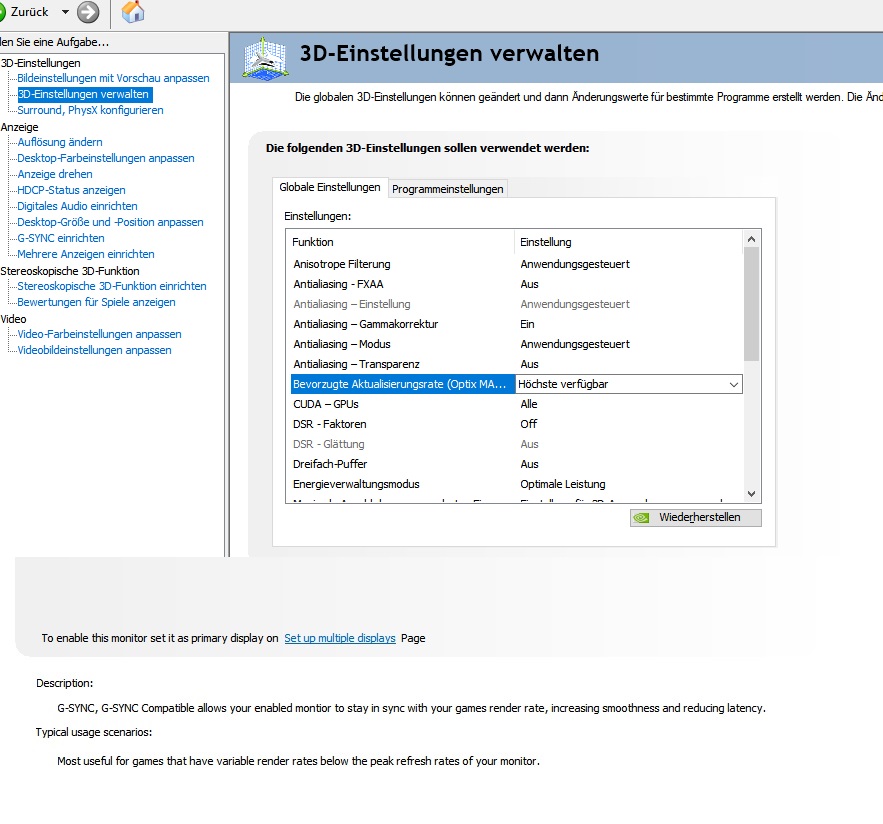This screenshot has height=824, width=883.
Task: Select the 3D-Einstellungen category heading
Action: [41, 63]
